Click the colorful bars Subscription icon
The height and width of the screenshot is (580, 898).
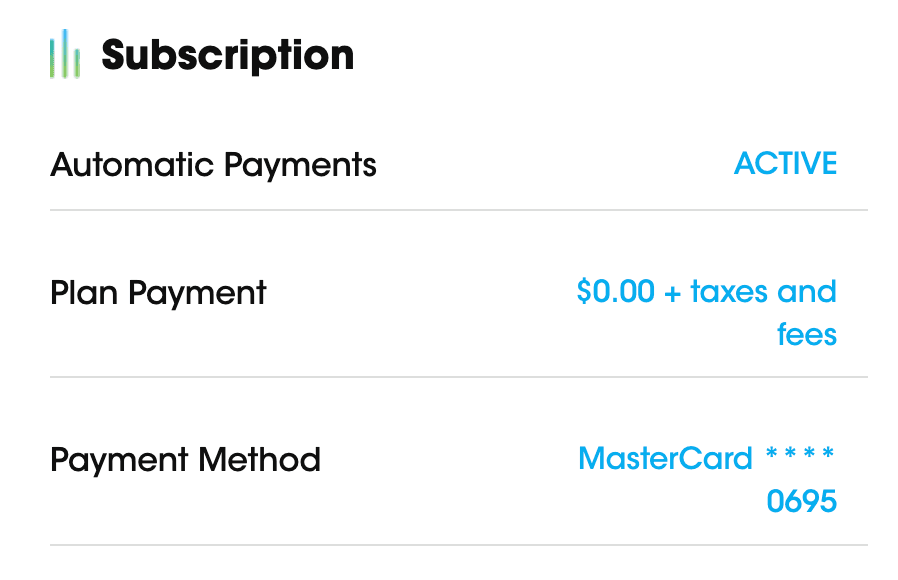[65, 54]
